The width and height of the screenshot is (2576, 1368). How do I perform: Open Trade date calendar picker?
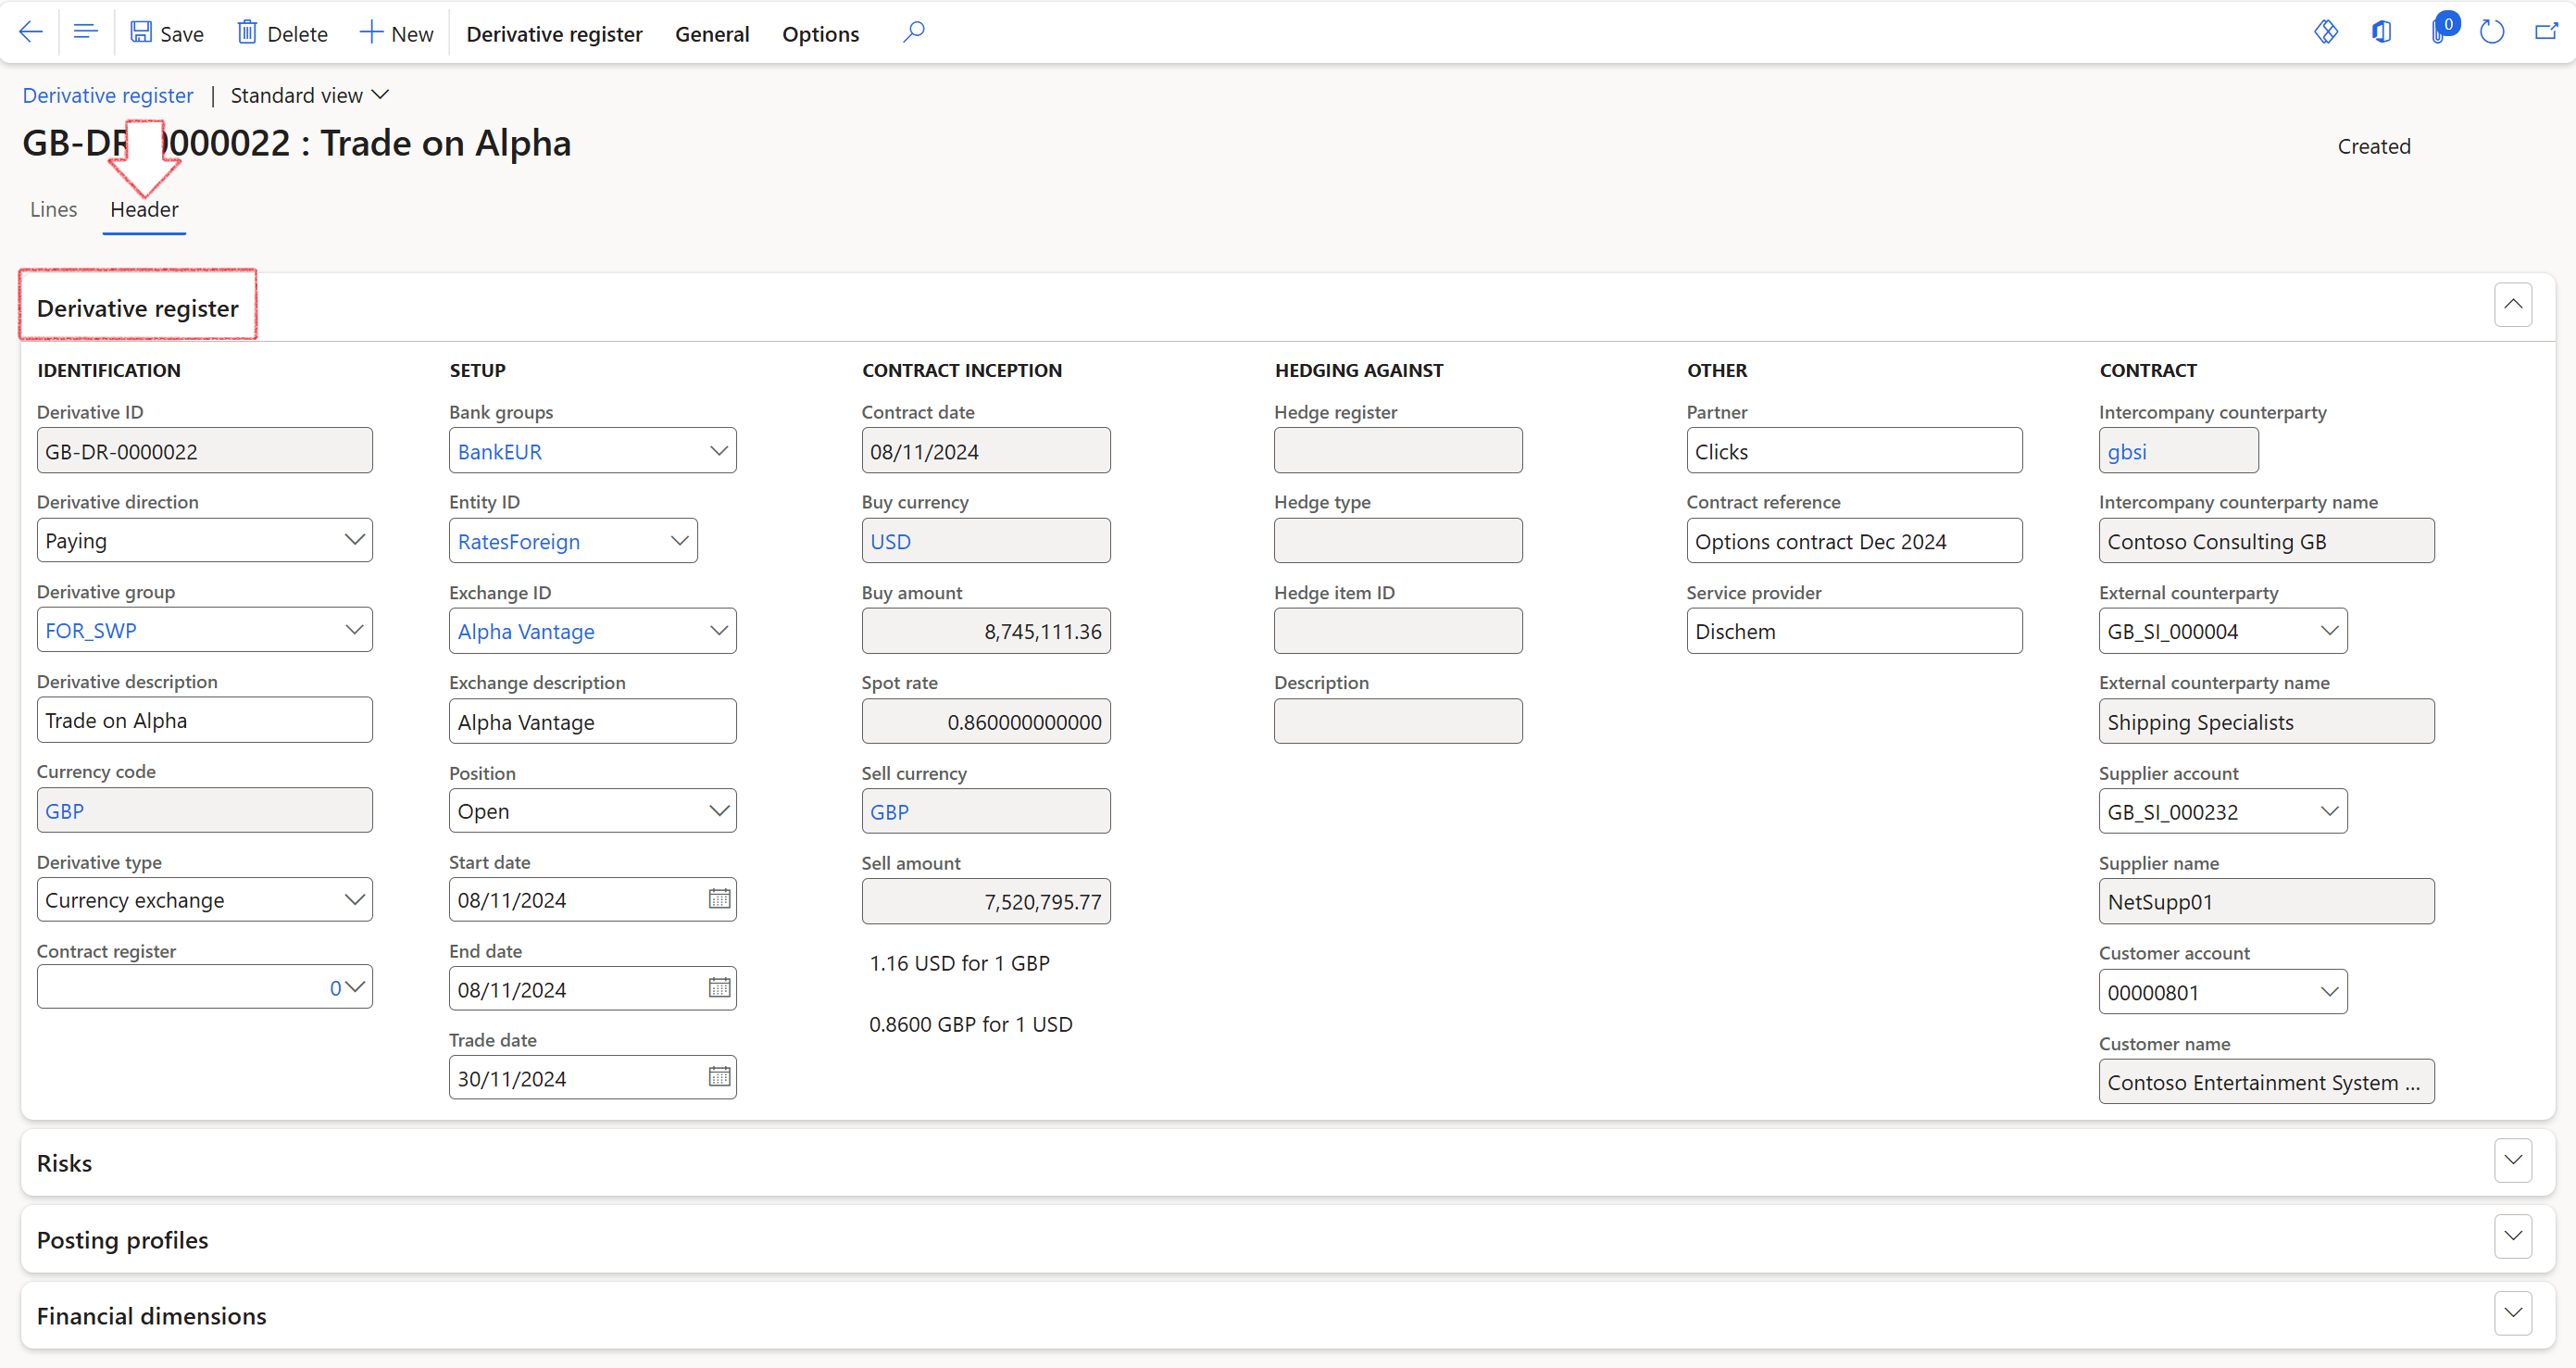(x=719, y=1077)
